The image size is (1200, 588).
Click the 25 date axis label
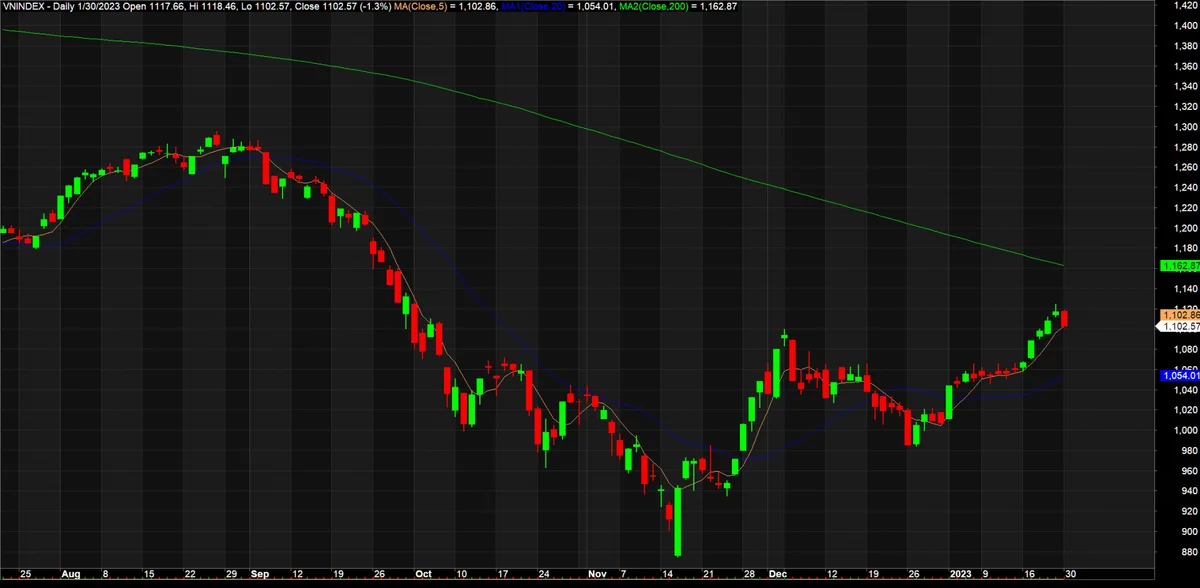pyautogui.click(x=24, y=576)
